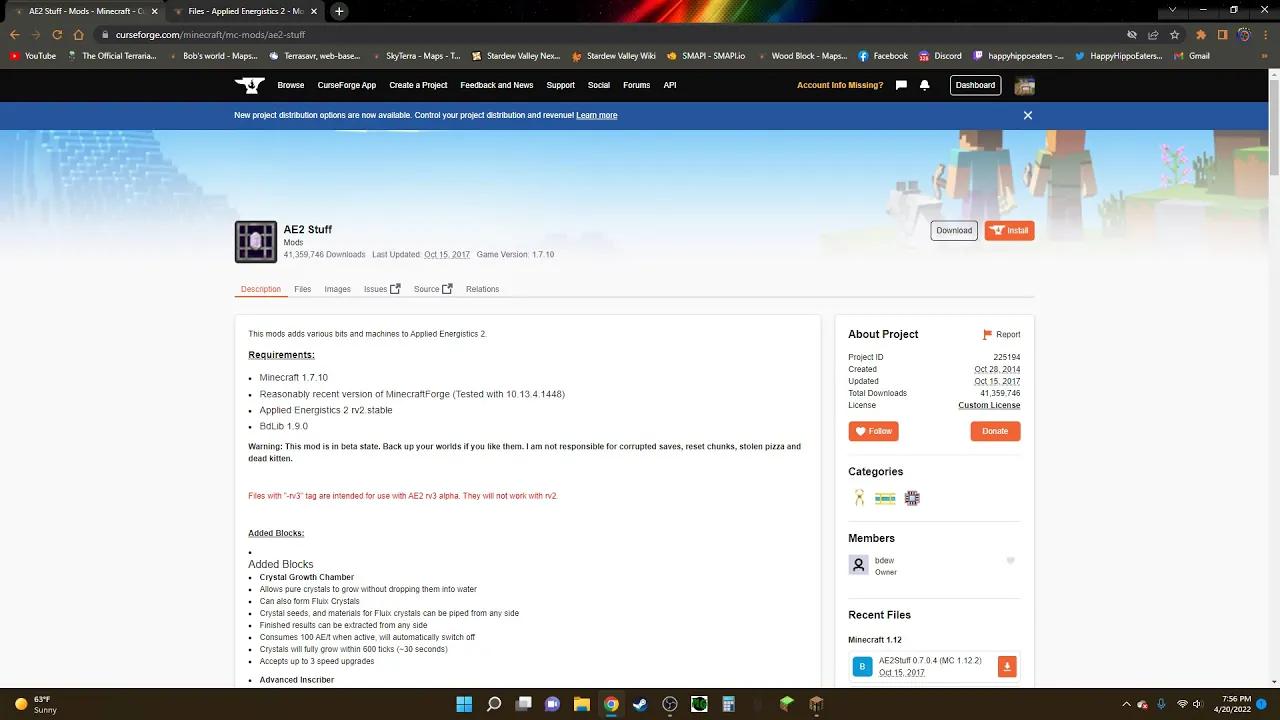Viewport: 1280px width, 720px height.
Task: Open Stardew Valley Wiki bookmark
Action: 613,56
